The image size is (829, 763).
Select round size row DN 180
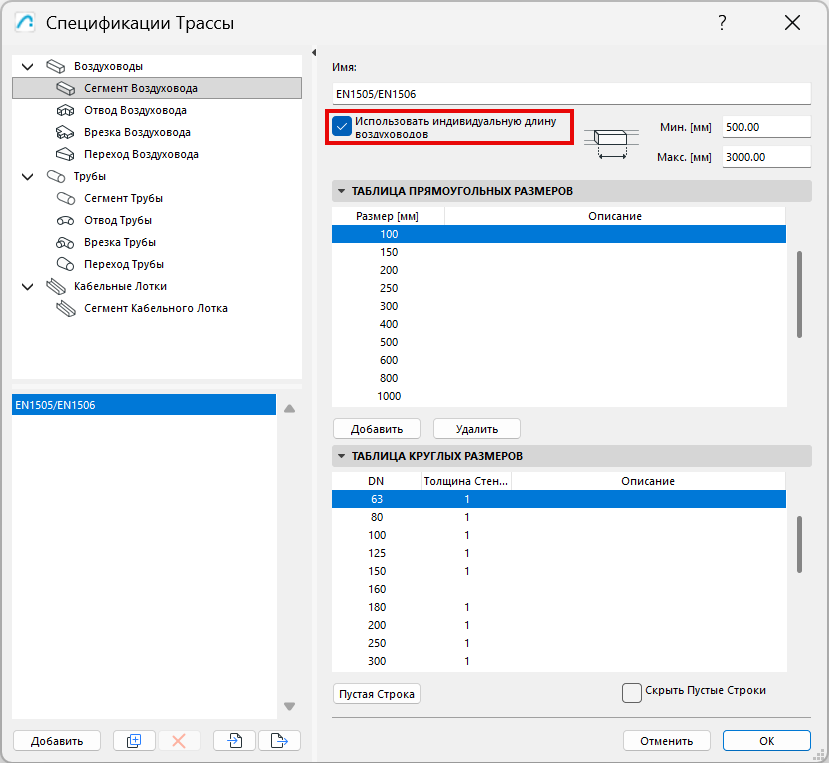click(559, 607)
